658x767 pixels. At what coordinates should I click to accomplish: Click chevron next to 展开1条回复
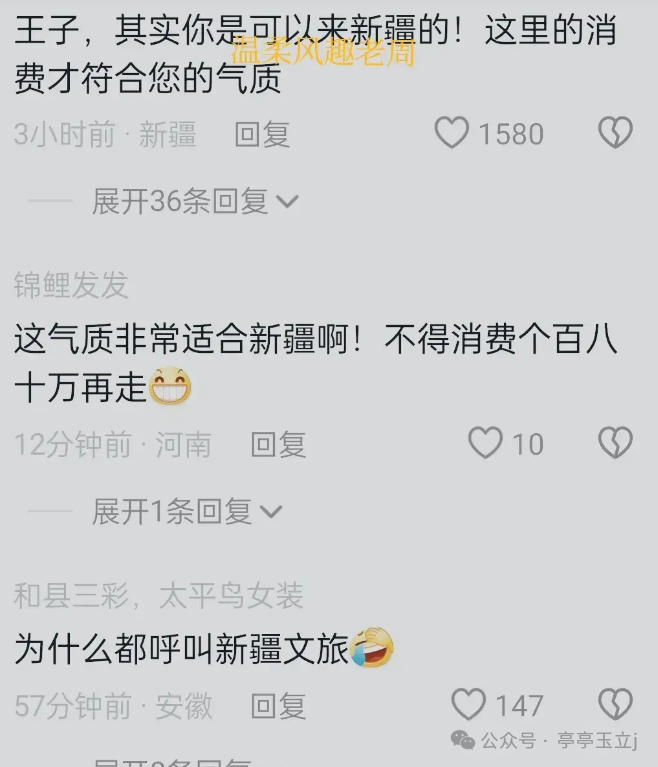[x=271, y=512]
